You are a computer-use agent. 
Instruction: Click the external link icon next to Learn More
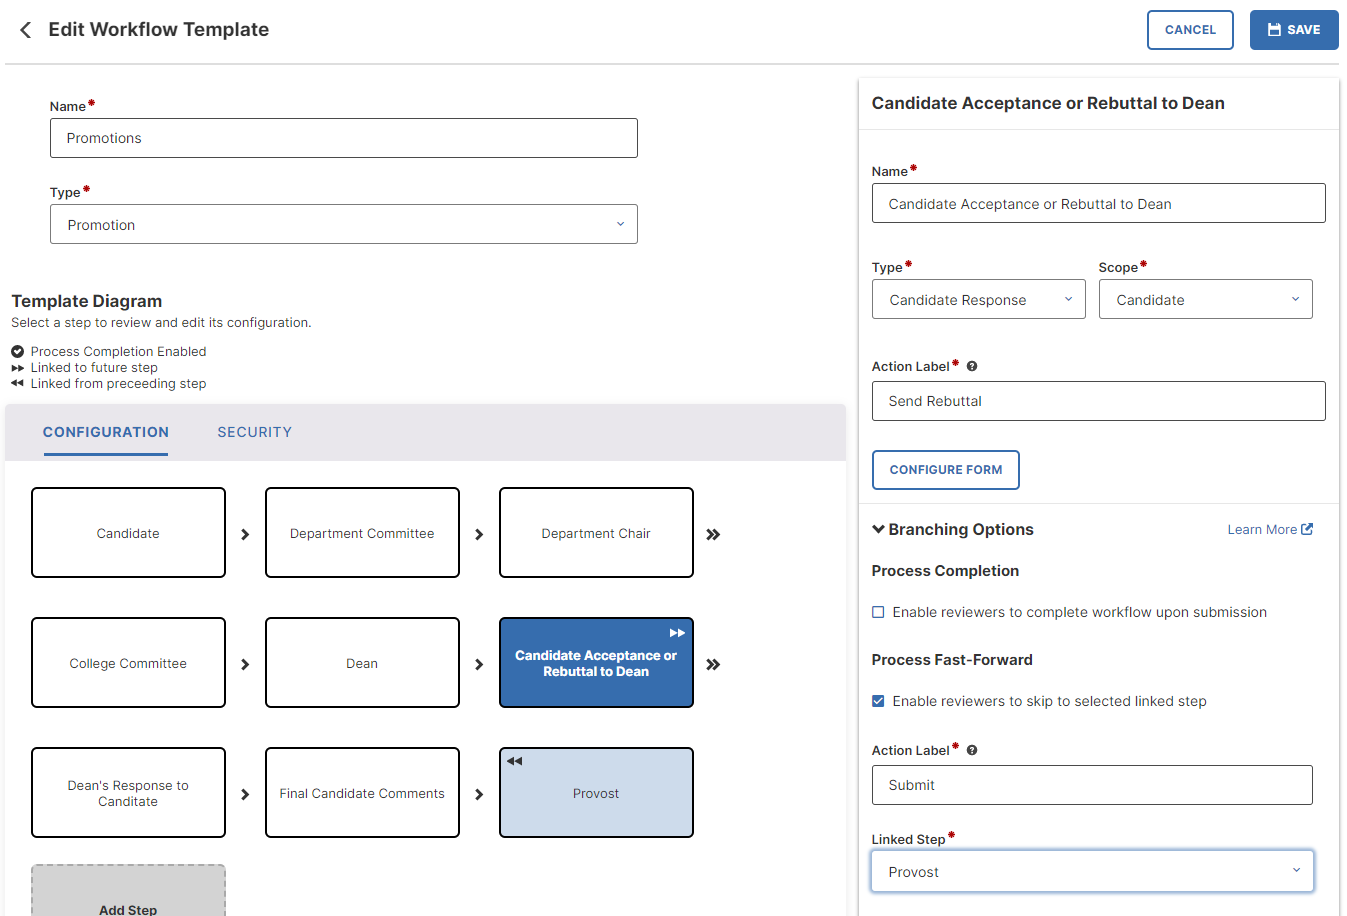click(1307, 530)
